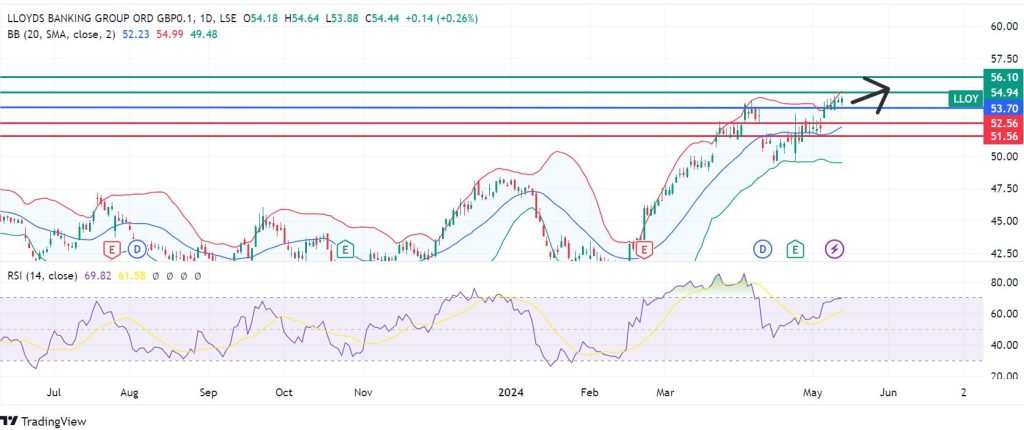Open the red earnings marker in late February
The image size is (1024, 430).
click(645, 249)
